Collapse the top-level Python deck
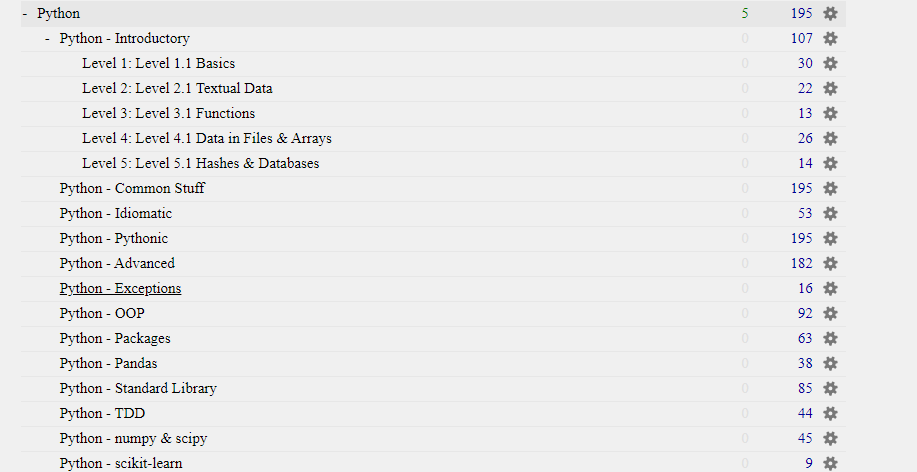917x472 pixels. [25, 13]
